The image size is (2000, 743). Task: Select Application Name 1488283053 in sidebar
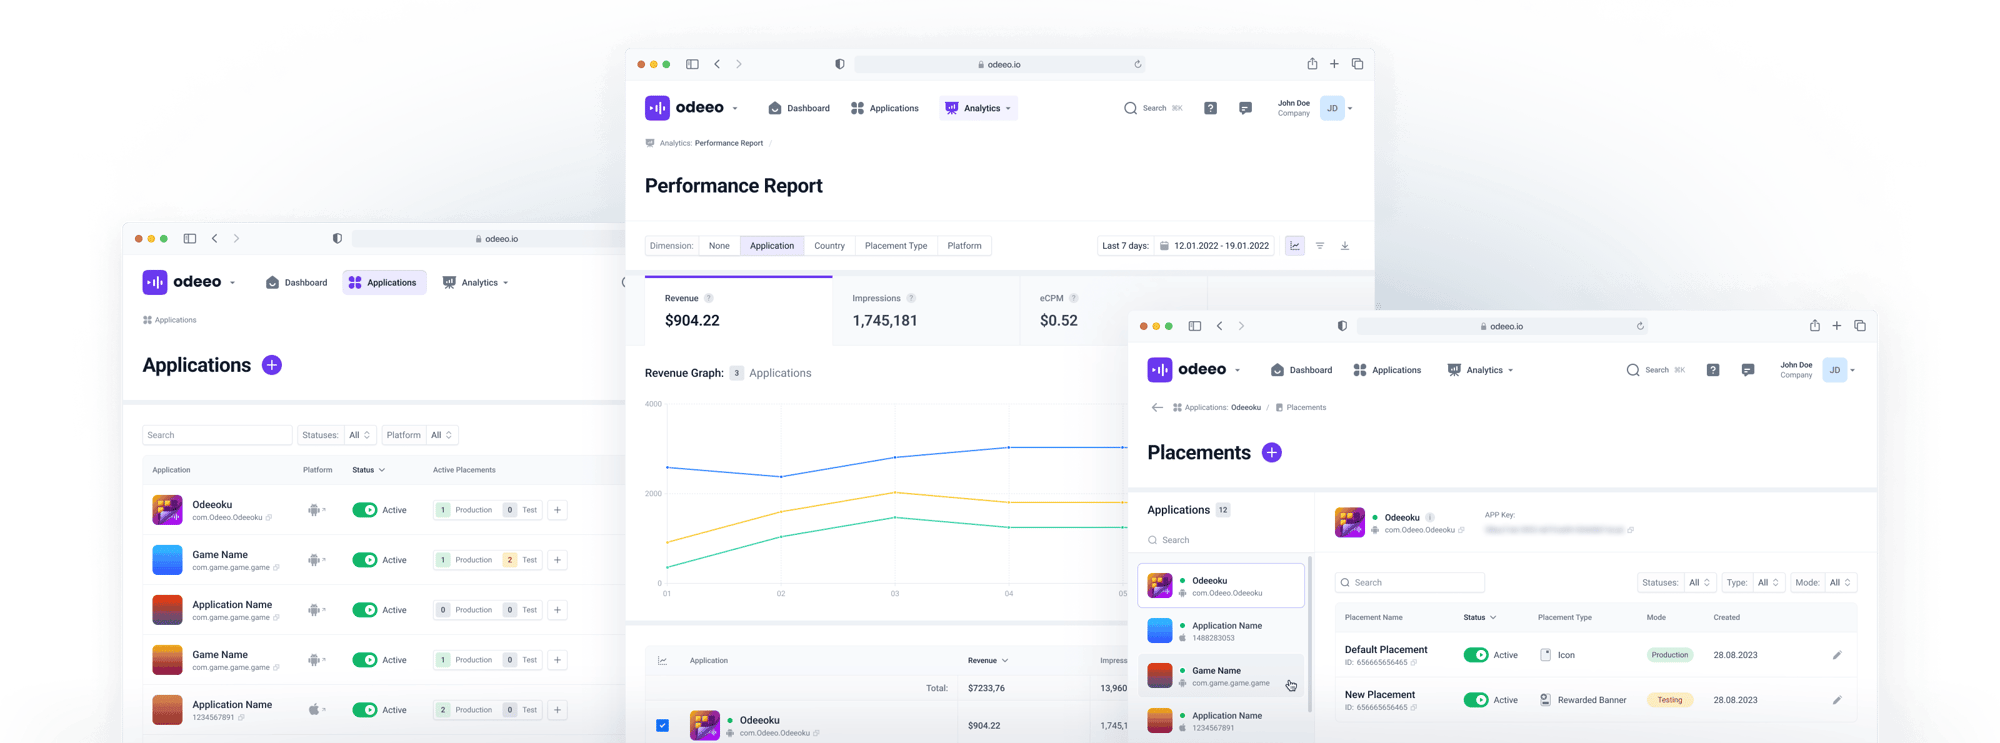[x=1221, y=632]
